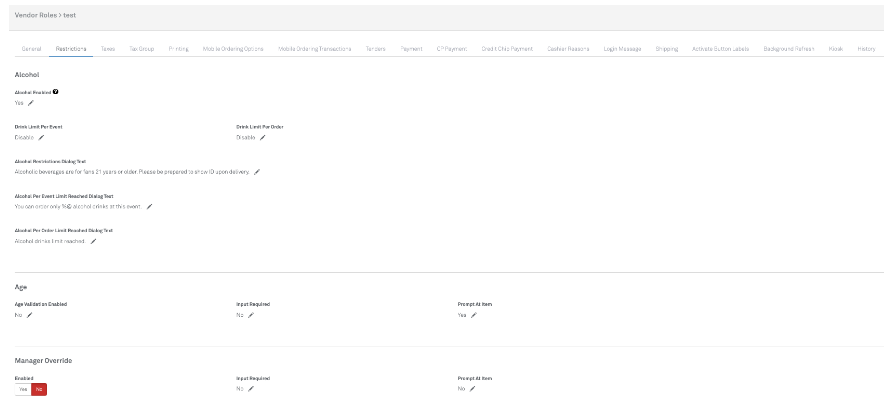
Task: Edit Age Validation Enabled value
Action: pyautogui.click(x=30, y=315)
